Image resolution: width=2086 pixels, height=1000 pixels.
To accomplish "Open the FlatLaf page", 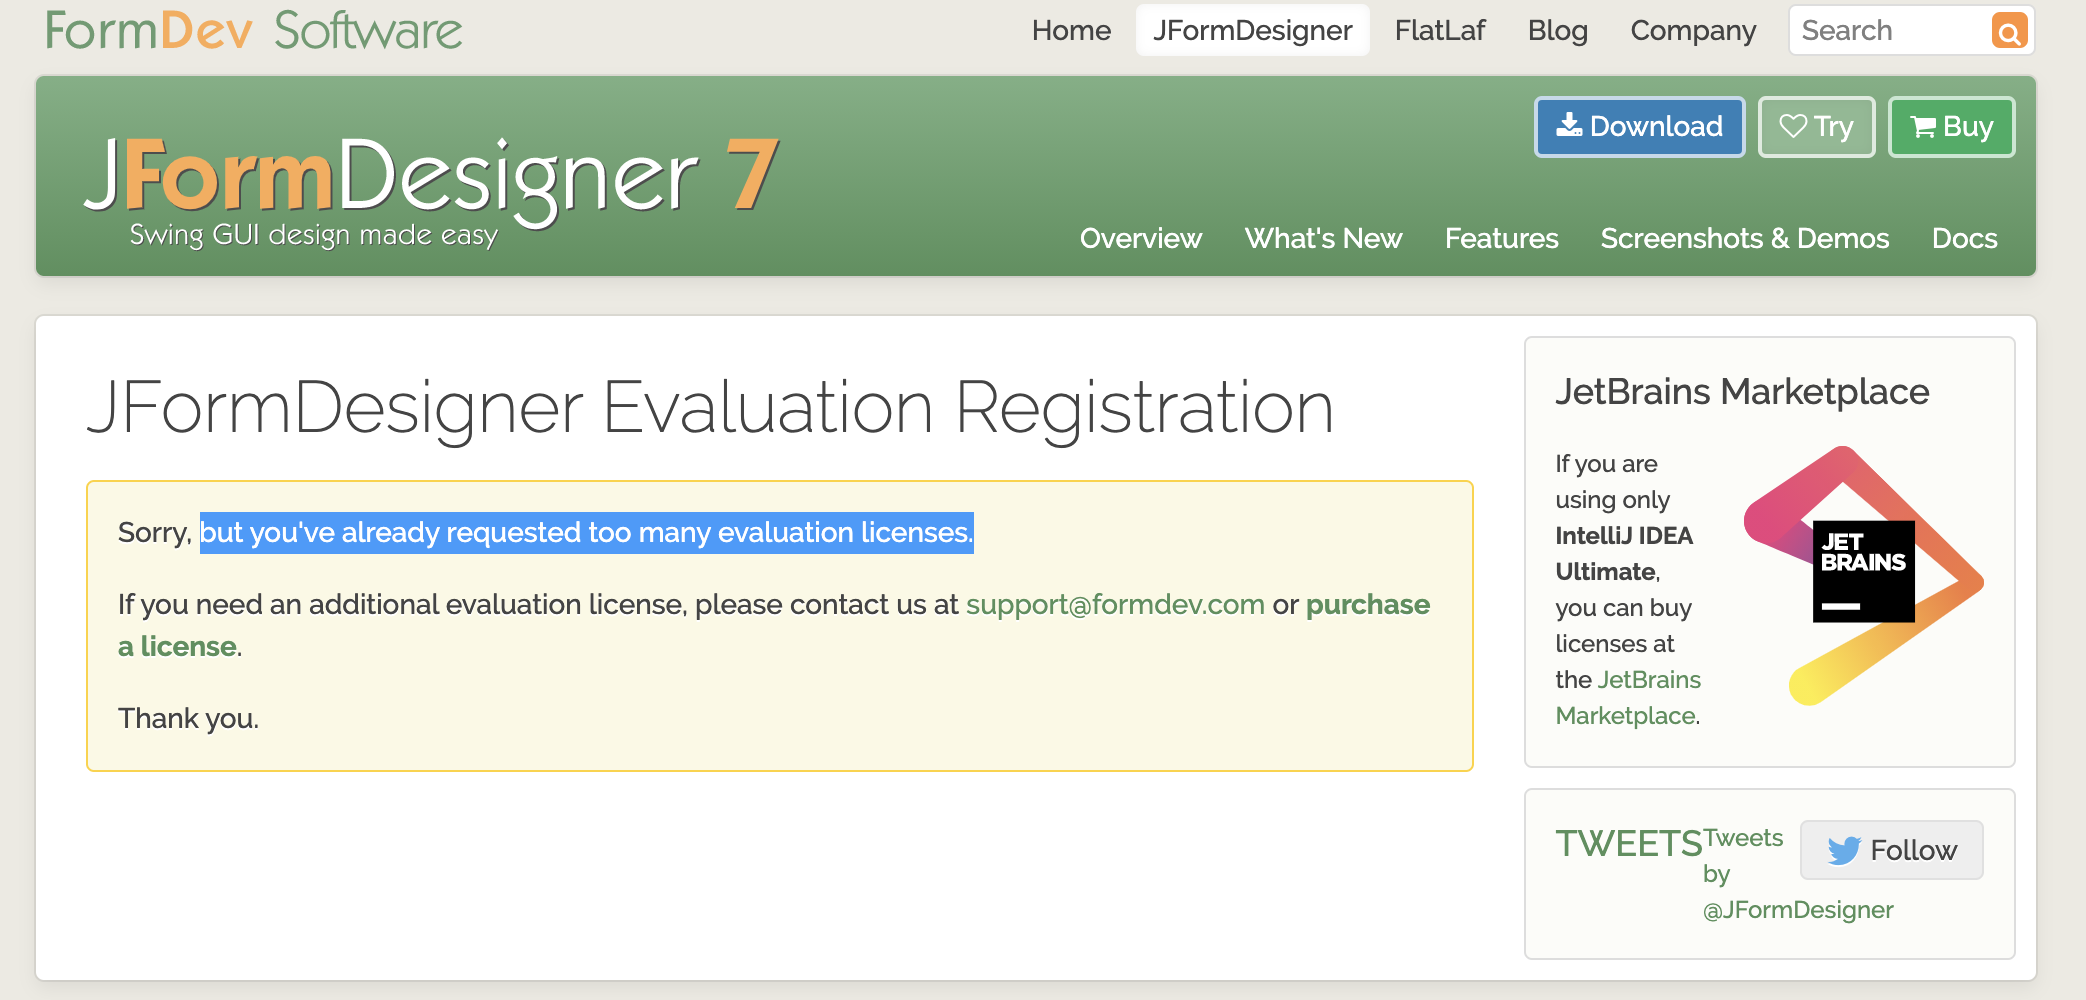I will (x=1440, y=30).
